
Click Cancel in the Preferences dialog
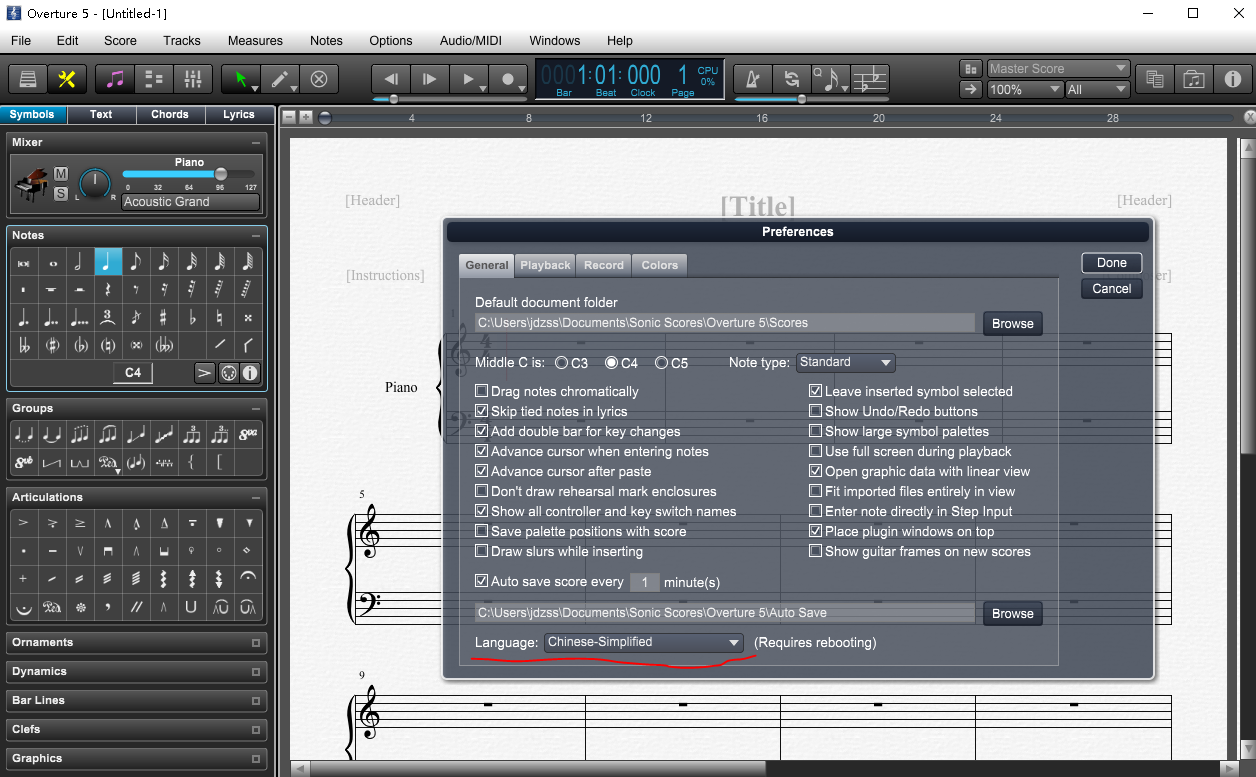1112,288
